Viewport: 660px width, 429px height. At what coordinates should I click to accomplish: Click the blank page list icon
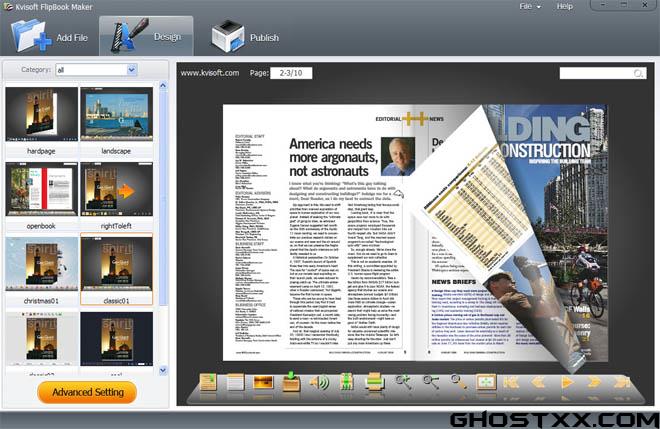(x=235, y=383)
